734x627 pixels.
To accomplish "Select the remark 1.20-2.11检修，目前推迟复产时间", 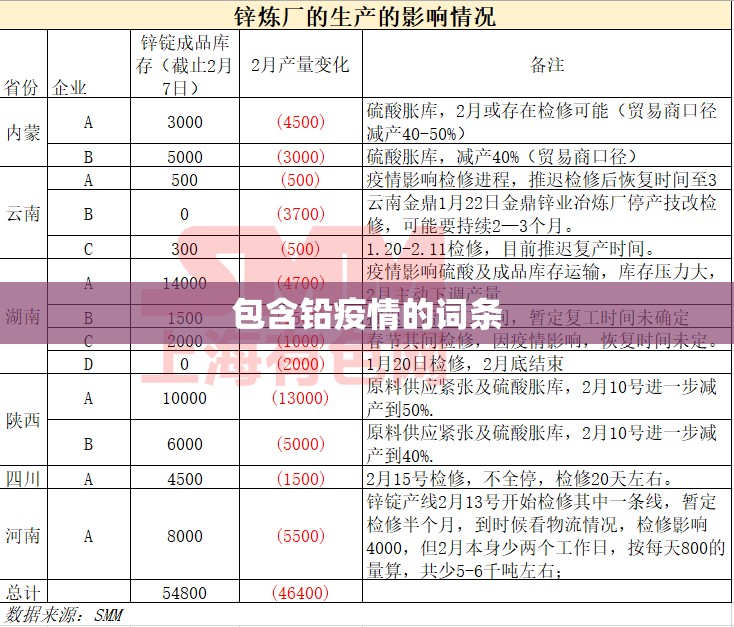I will 510,248.
